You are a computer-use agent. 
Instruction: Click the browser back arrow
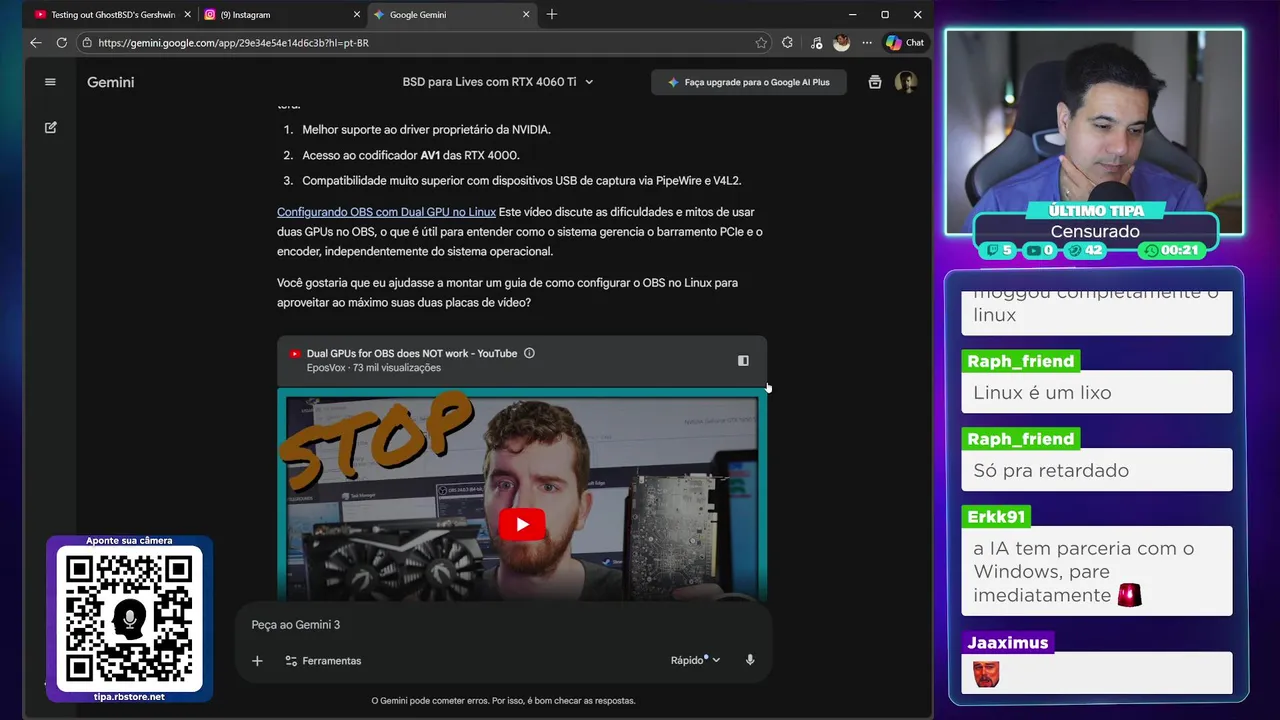point(36,43)
